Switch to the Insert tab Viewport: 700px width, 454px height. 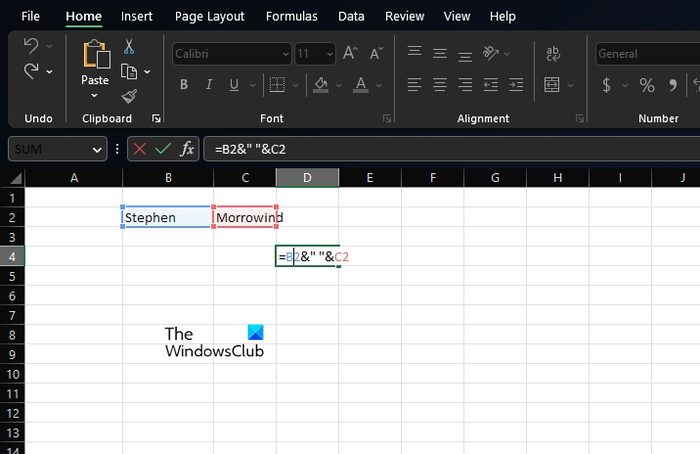(x=137, y=17)
